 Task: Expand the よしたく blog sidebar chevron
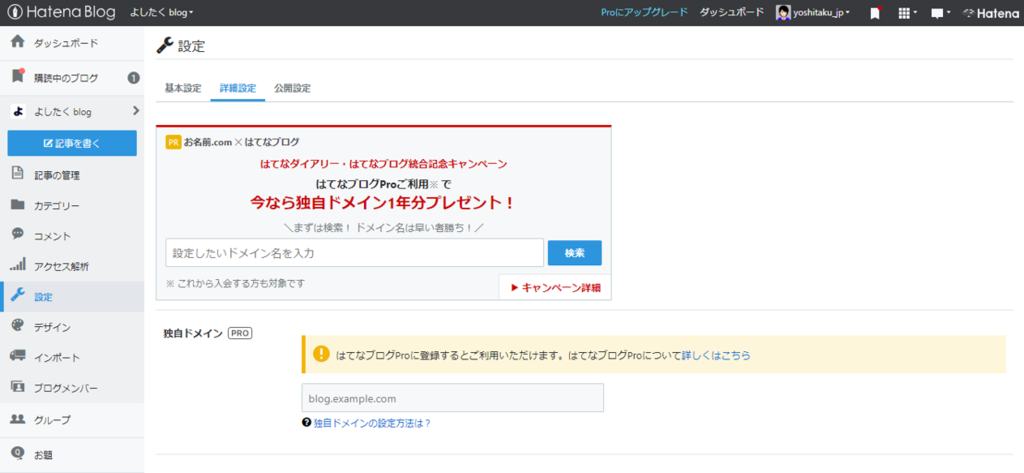pos(136,111)
